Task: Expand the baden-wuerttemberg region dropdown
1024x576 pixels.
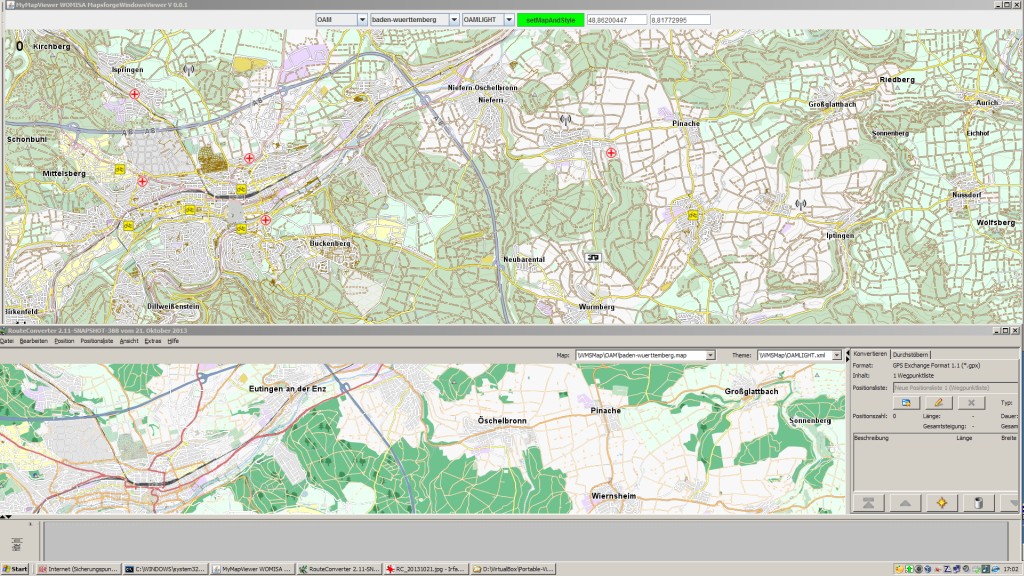Action: (454, 19)
